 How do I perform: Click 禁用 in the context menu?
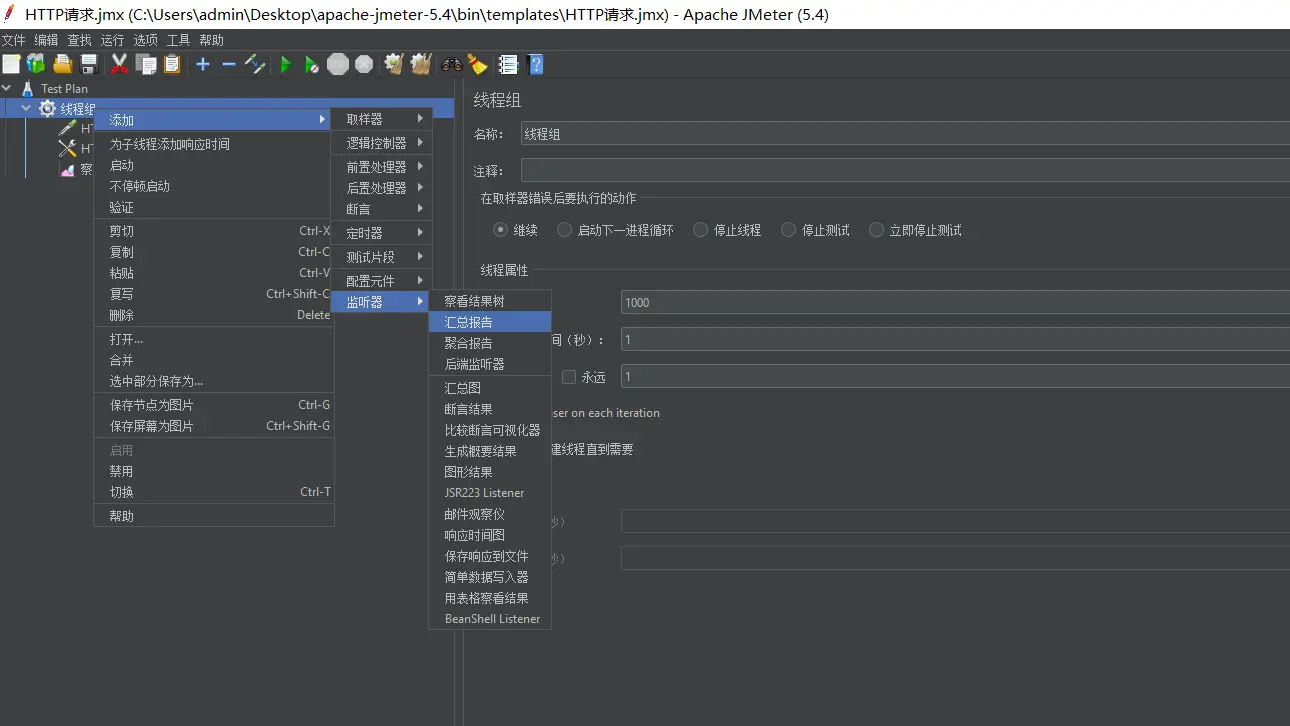[x=121, y=471]
